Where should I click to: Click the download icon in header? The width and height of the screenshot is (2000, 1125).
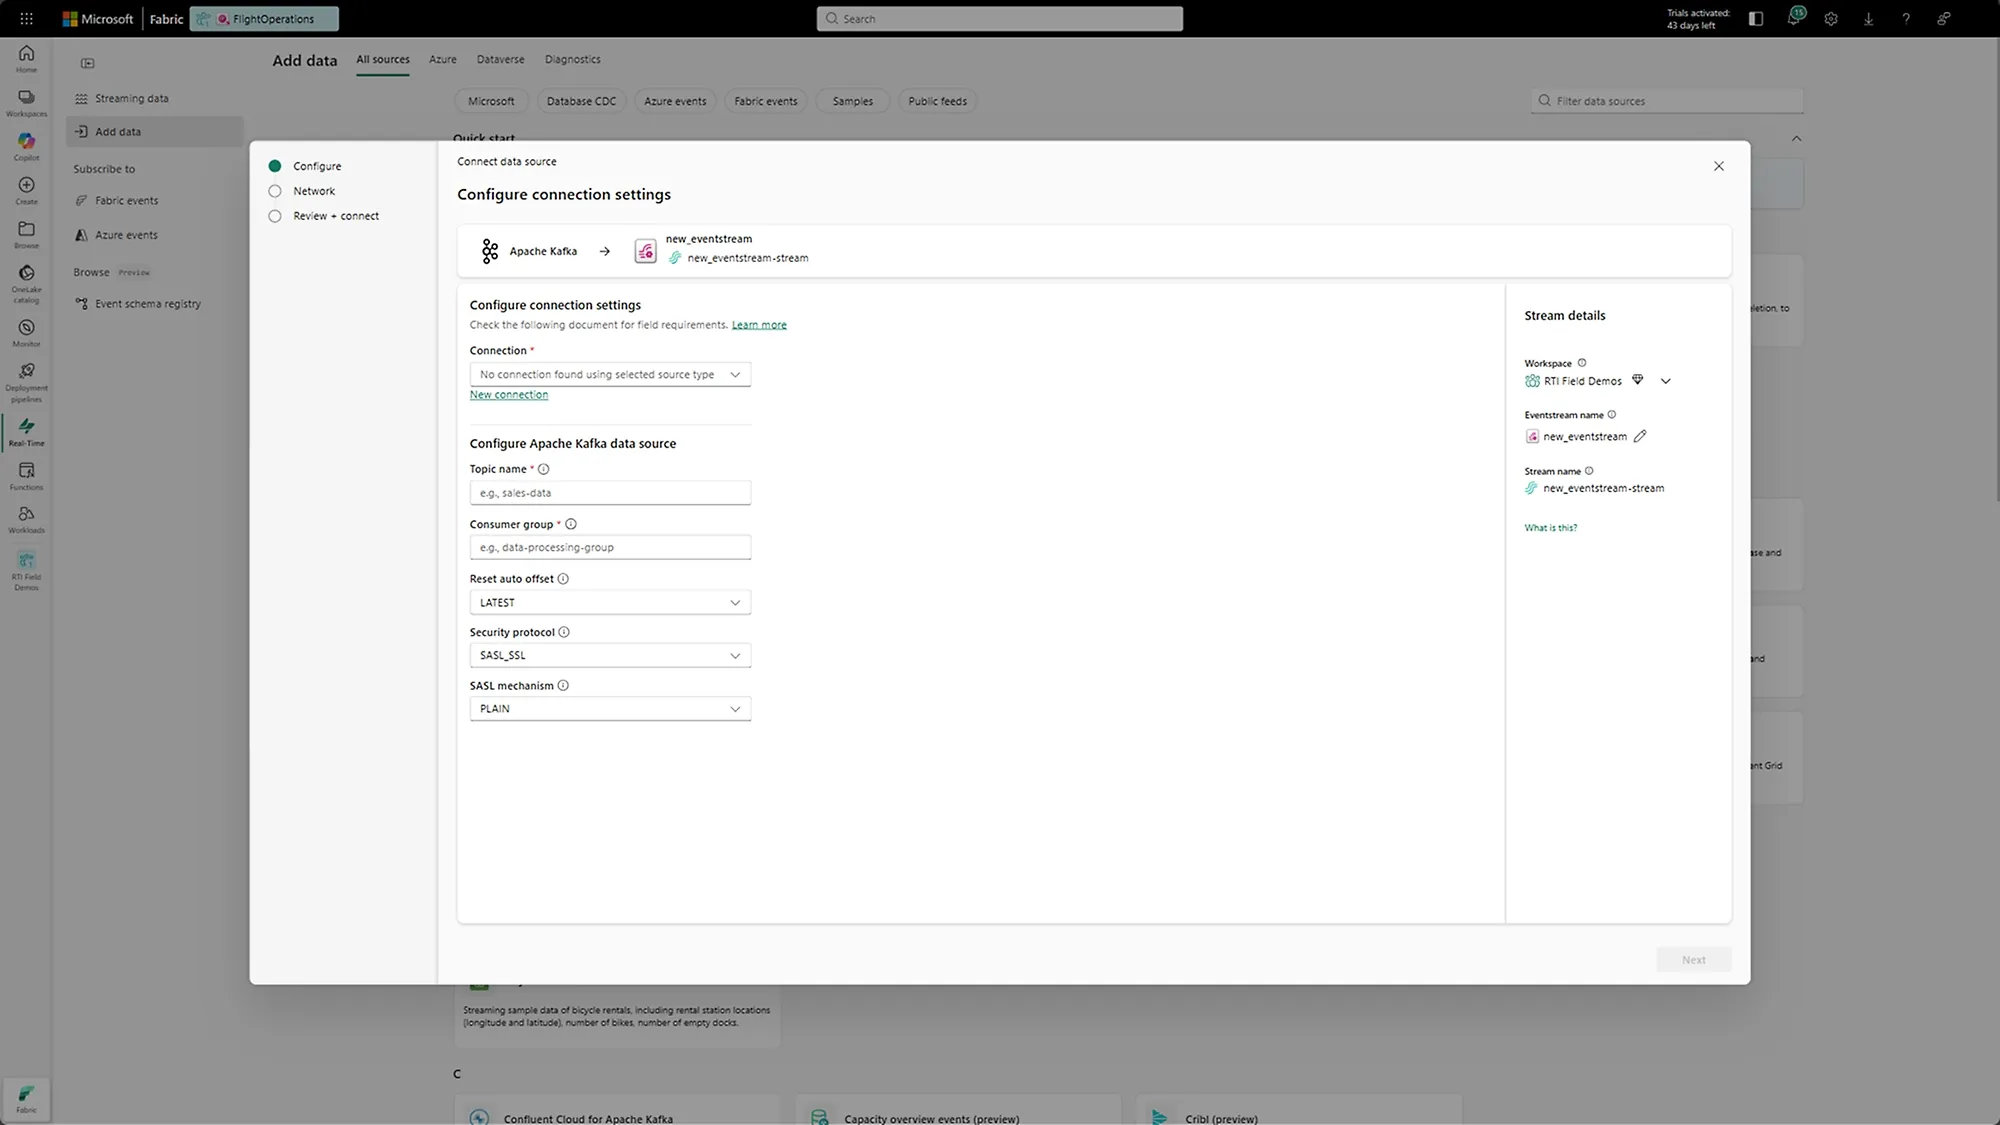tap(1868, 18)
